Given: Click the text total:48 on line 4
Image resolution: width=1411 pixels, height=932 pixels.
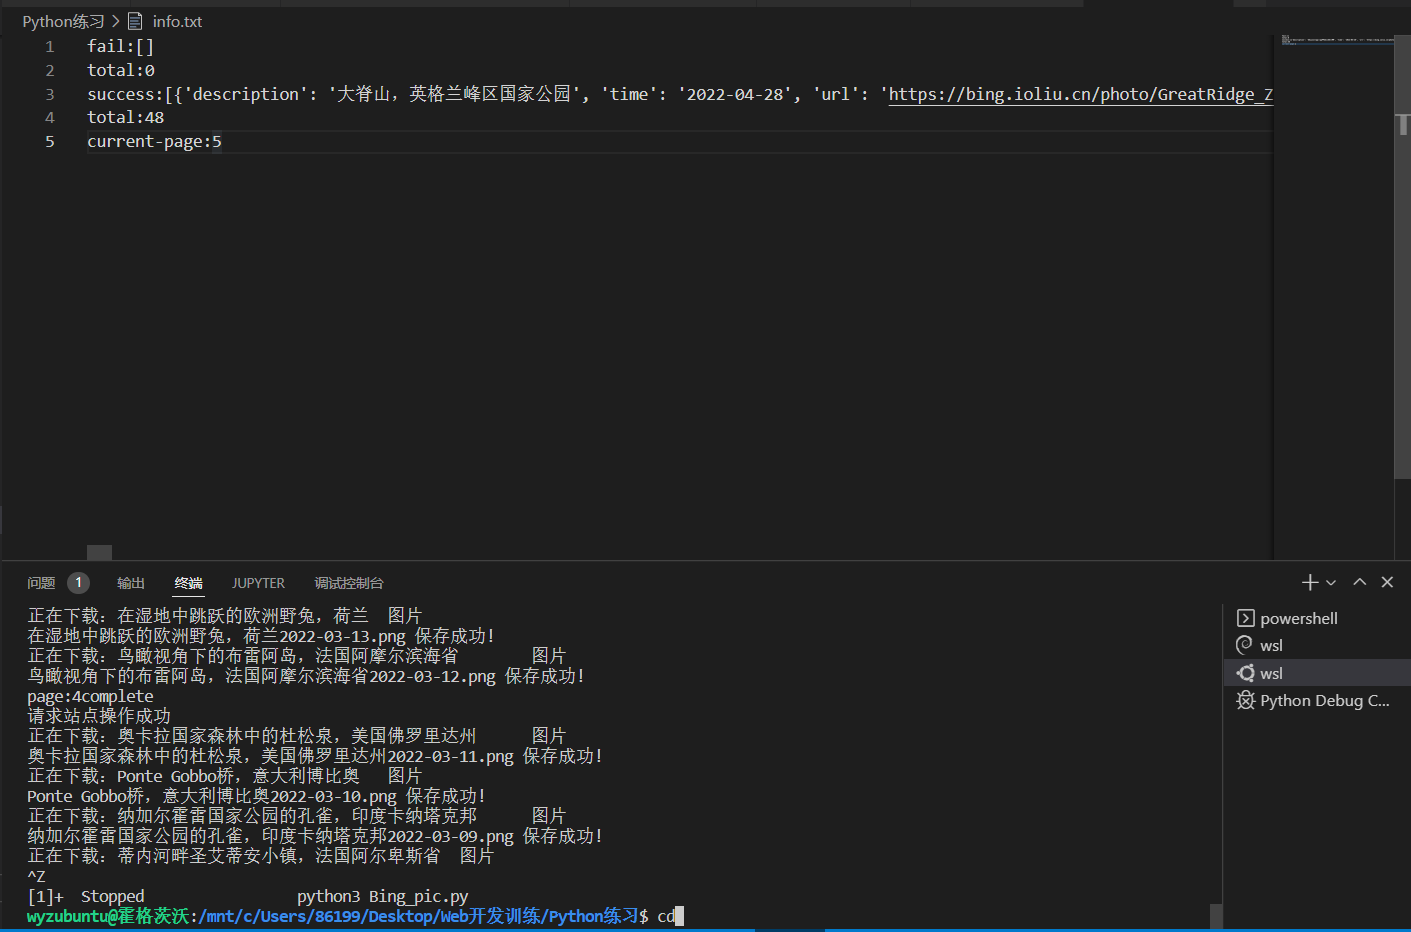Looking at the screenshot, I should [125, 117].
